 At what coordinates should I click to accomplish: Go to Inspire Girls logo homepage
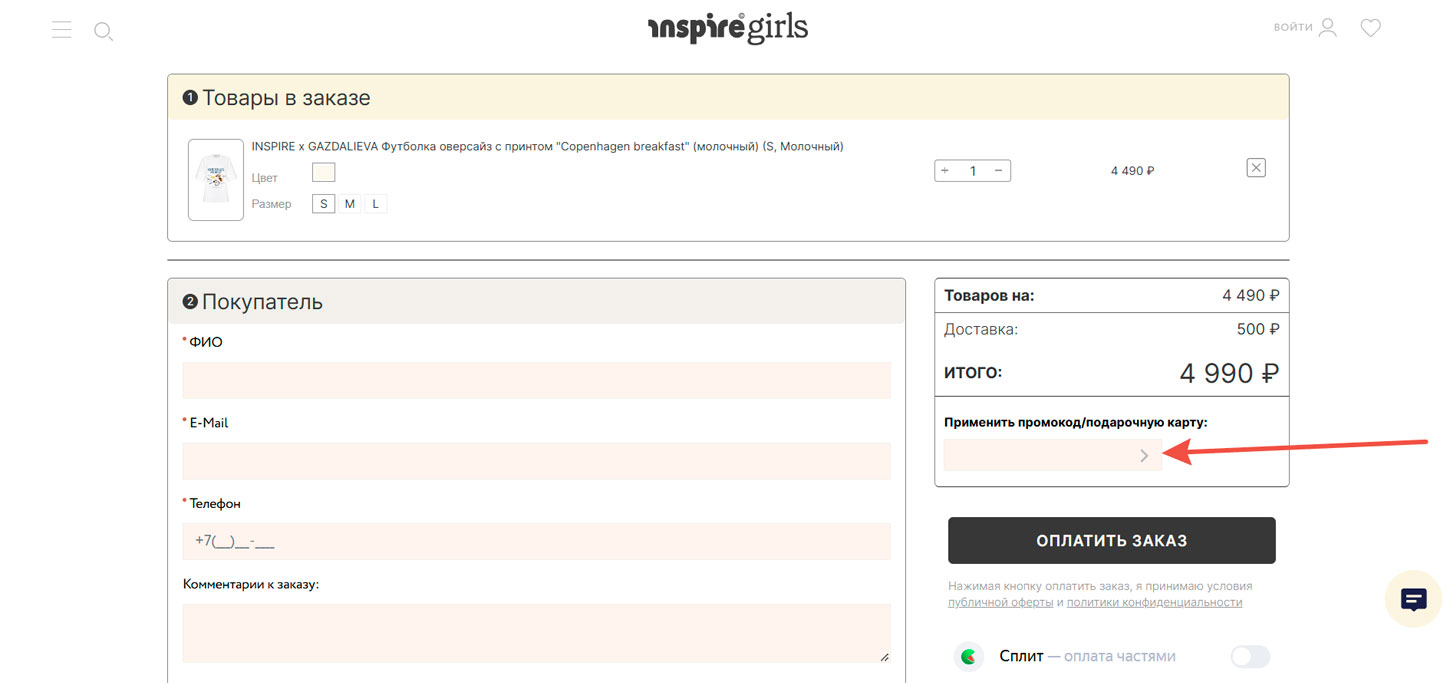pos(727,28)
